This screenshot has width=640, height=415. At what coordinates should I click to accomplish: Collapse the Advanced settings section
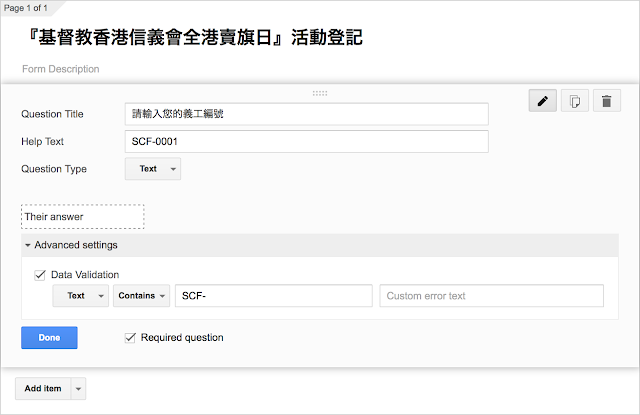(71, 245)
